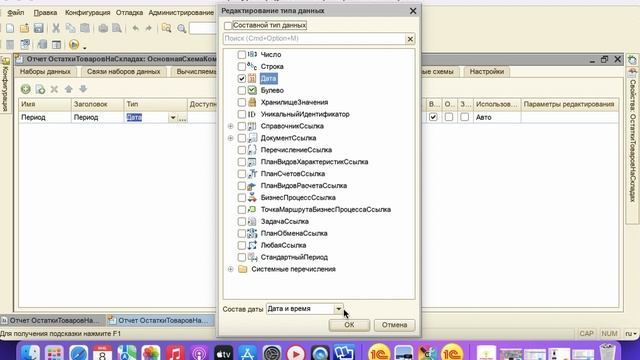Clear the search field with X button
The width and height of the screenshot is (640, 360).
410,39
